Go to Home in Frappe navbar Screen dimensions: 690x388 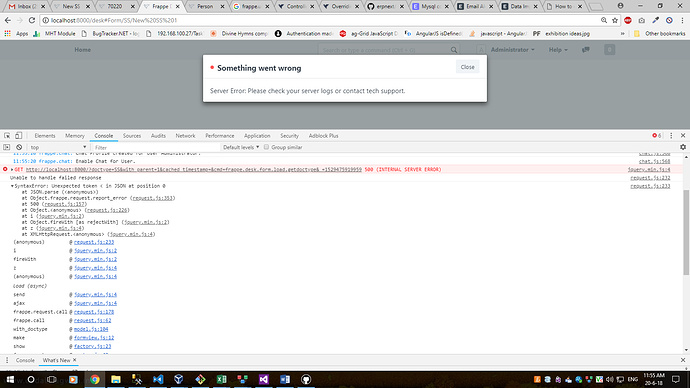[x=82, y=50]
